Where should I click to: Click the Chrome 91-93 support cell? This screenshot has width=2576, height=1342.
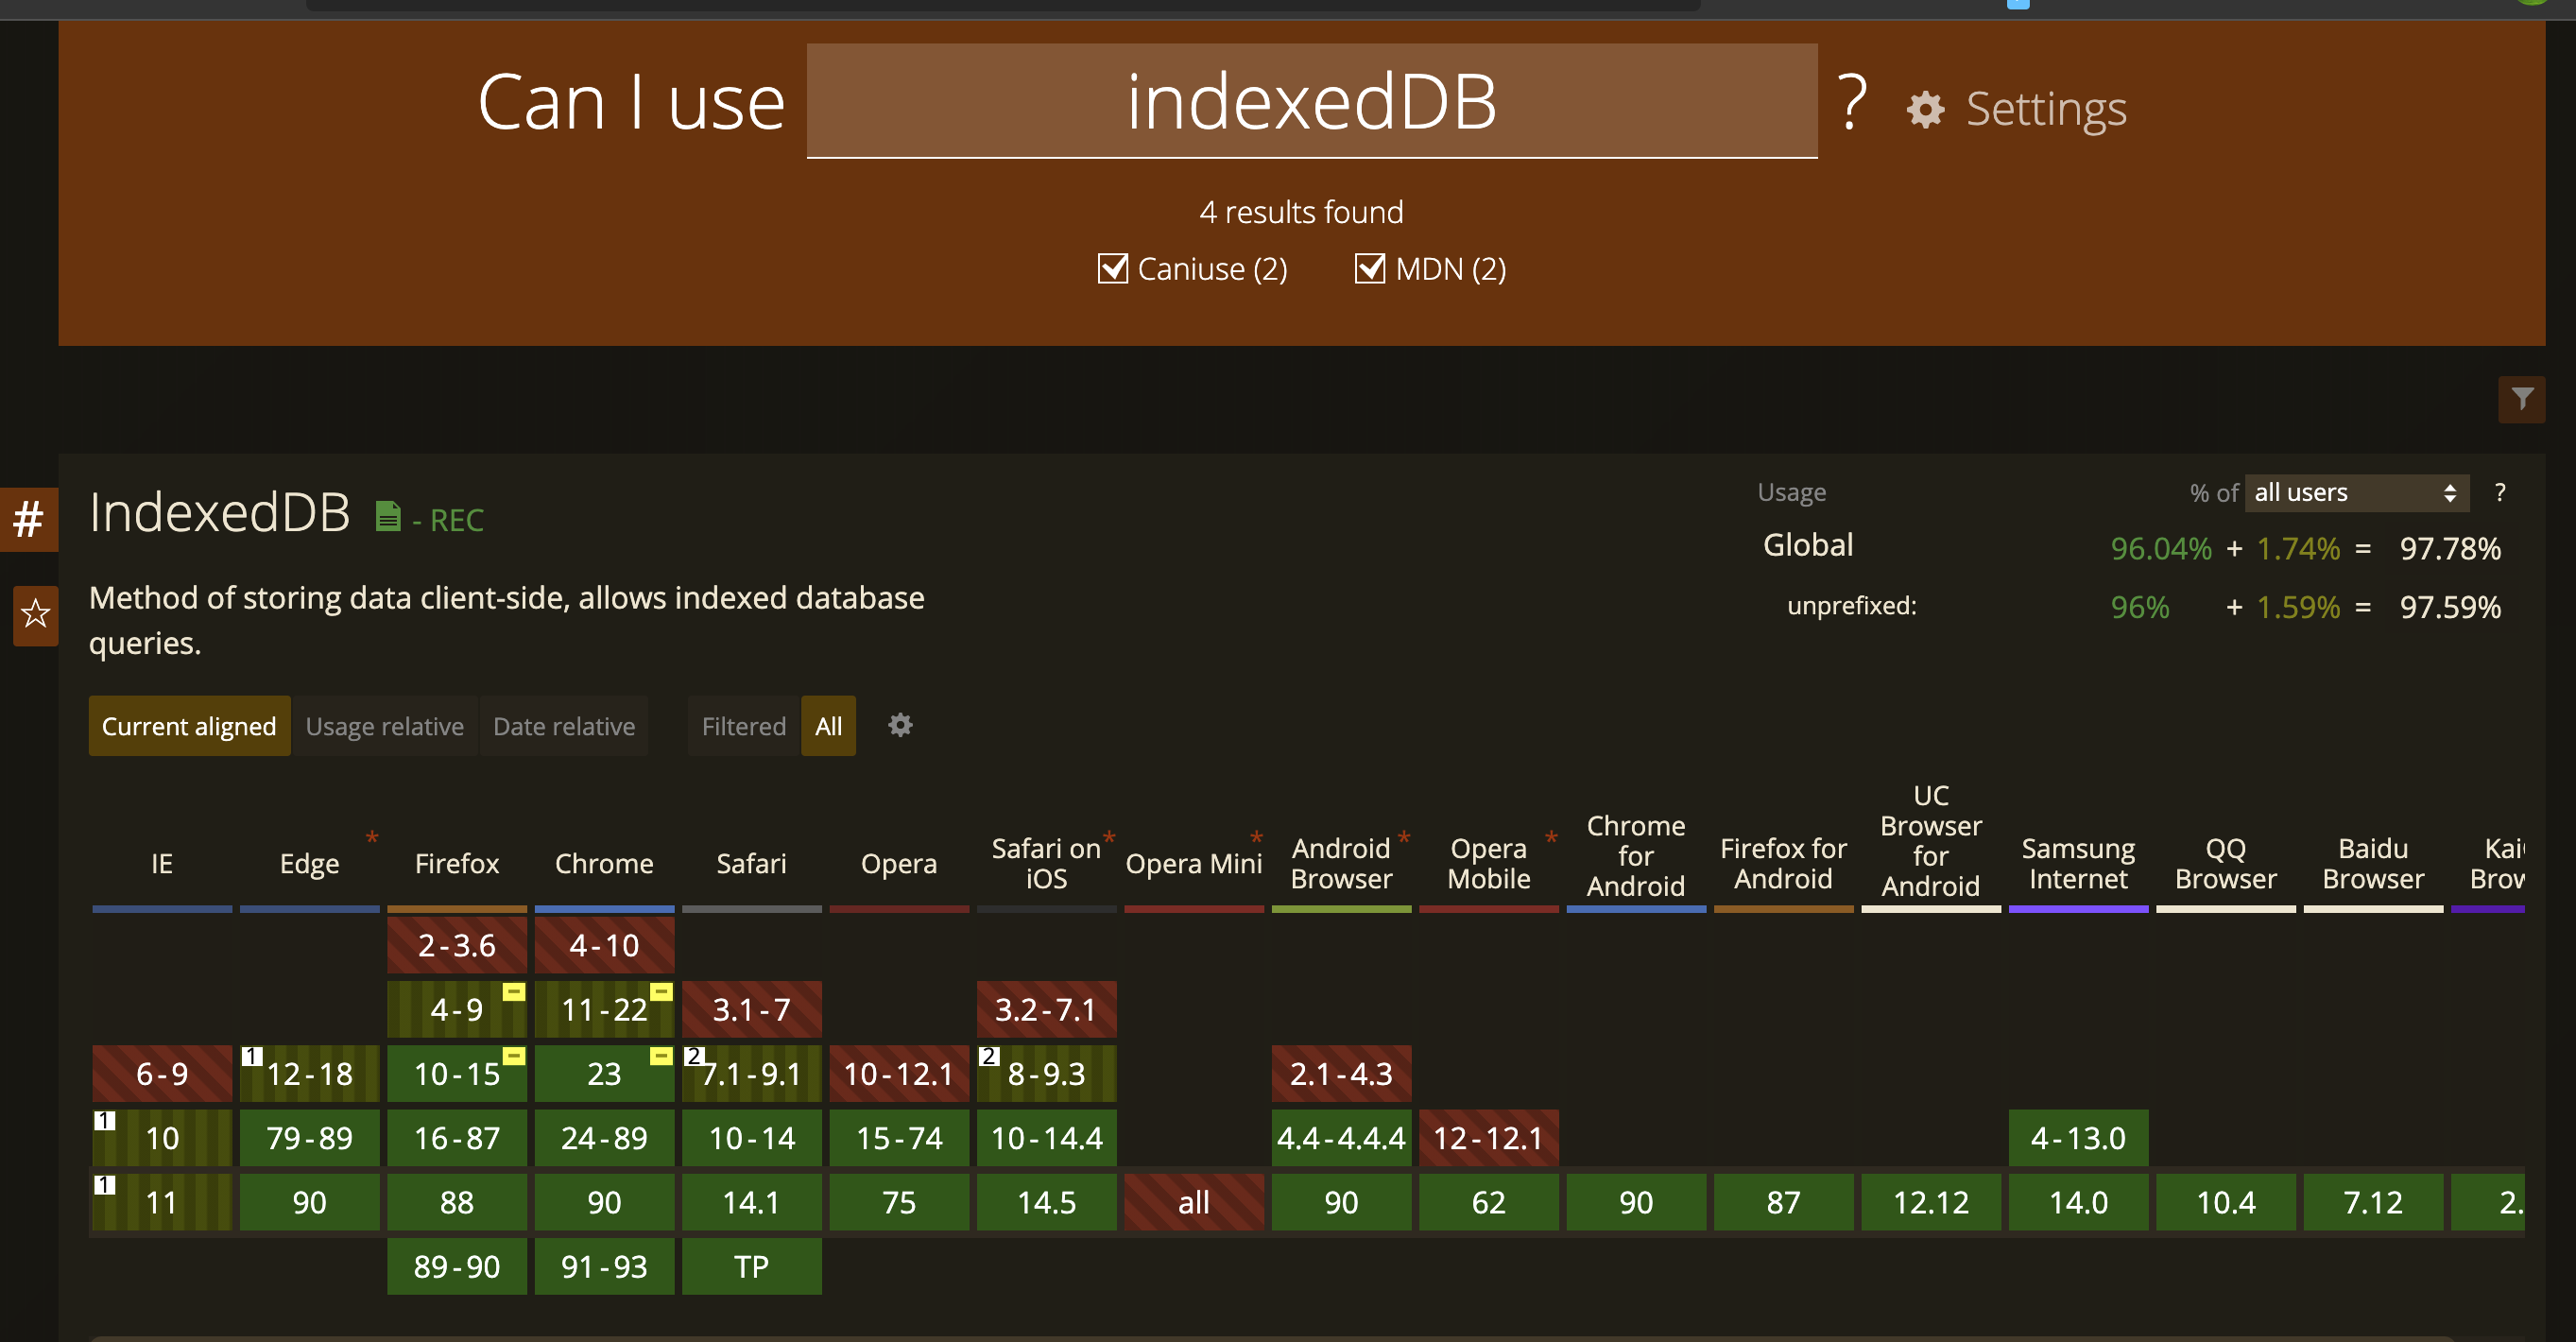click(604, 1266)
